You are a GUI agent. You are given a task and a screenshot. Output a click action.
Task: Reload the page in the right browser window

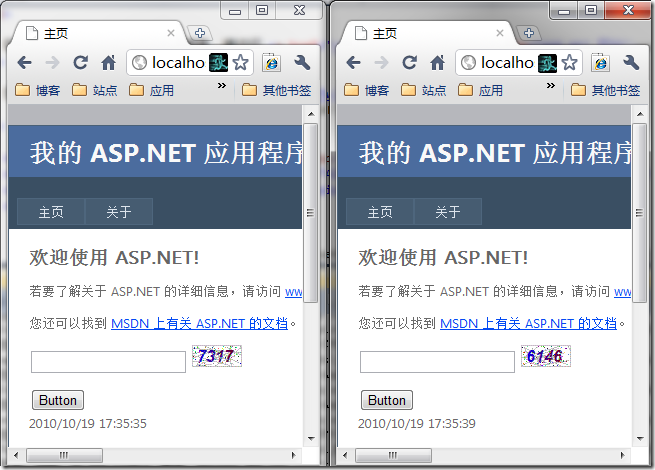409,63
